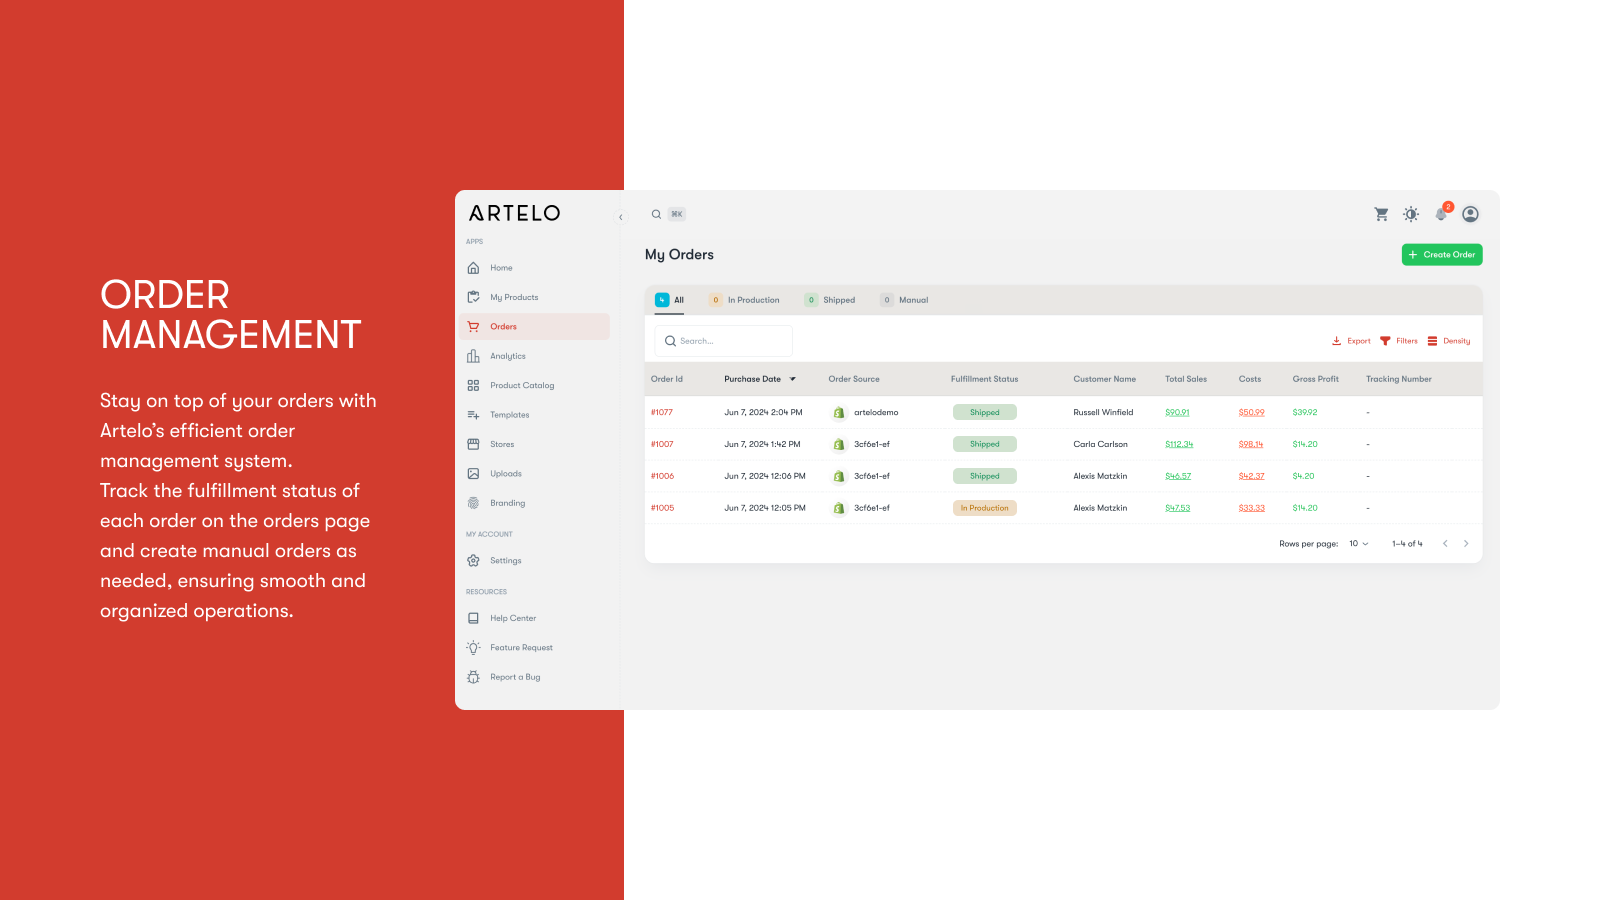The width and height of the screenshot is (1600, 900).
Task: Switch to the In Production tab
Action: coord(744,300)
